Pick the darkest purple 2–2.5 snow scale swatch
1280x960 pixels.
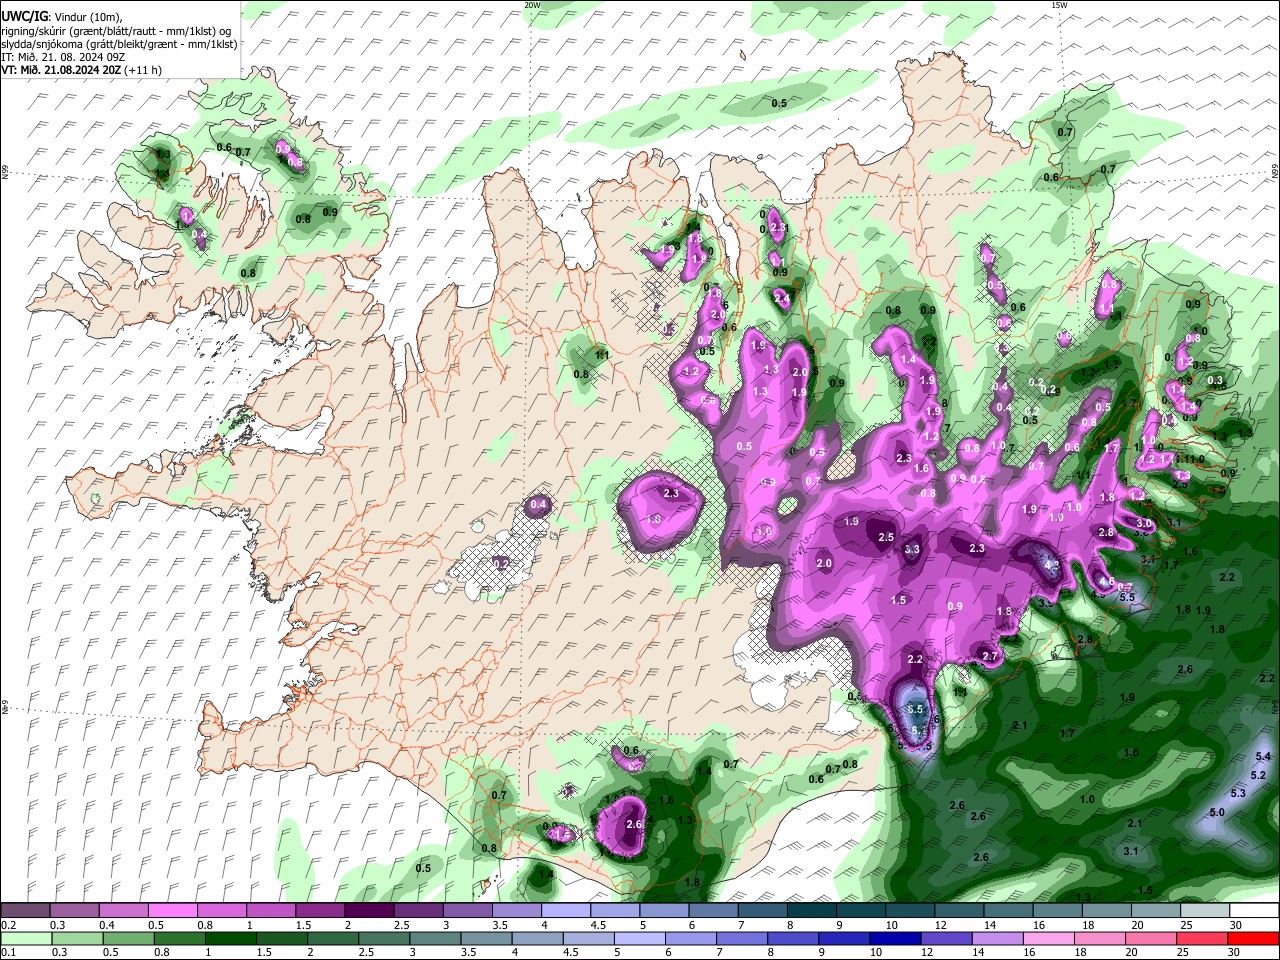(369, 911)
